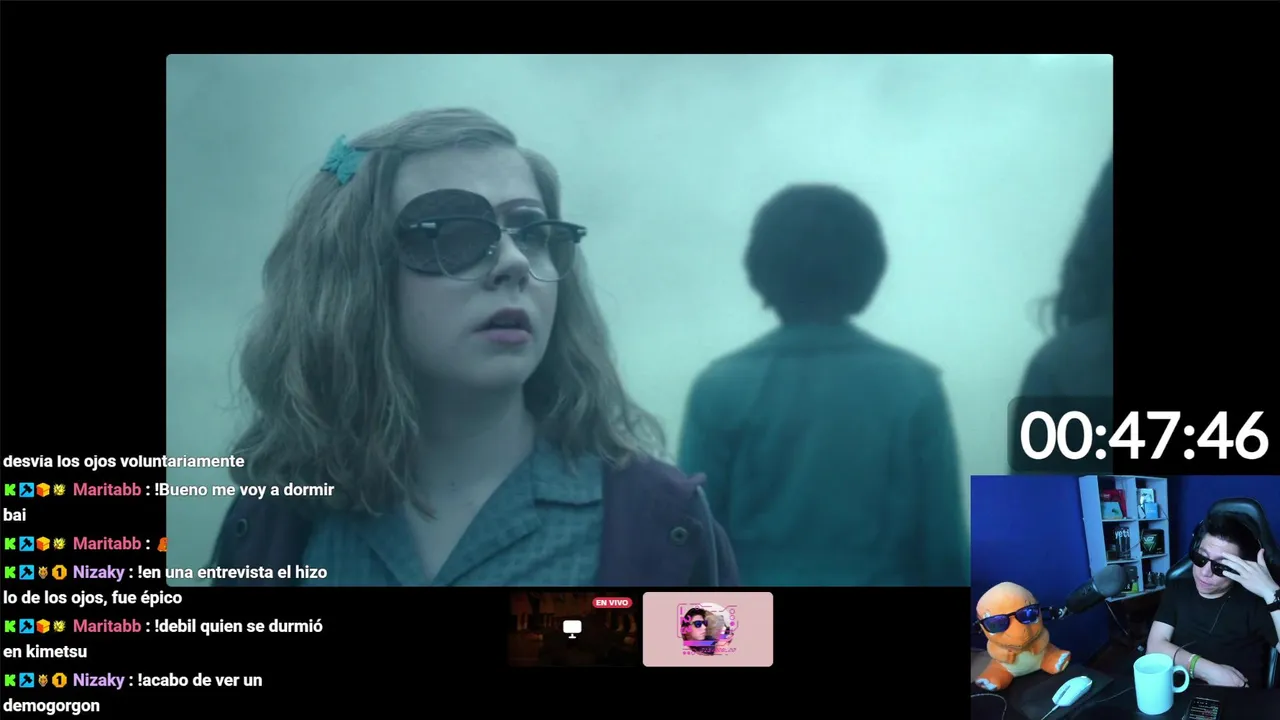This screenshot has height=720, width=1280.
Task: Open Nizaky's name beside "acabo de ver un"
Action: tap(98, 680)
